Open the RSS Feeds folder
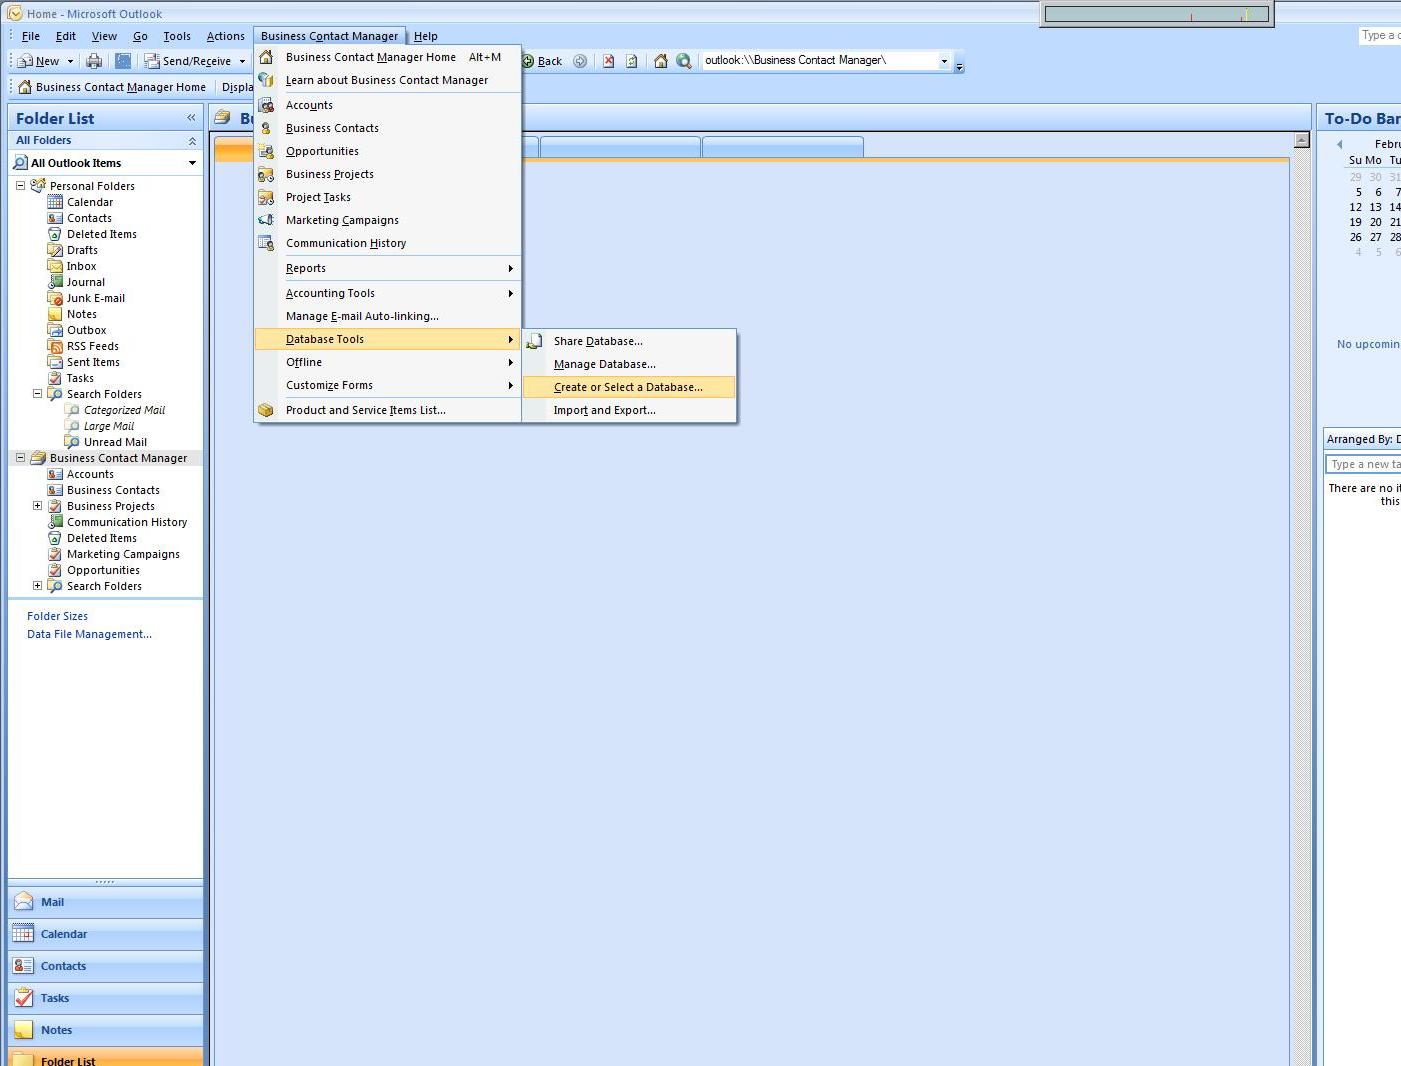Screen dimensions: 1401x1066 click(92, 346)
